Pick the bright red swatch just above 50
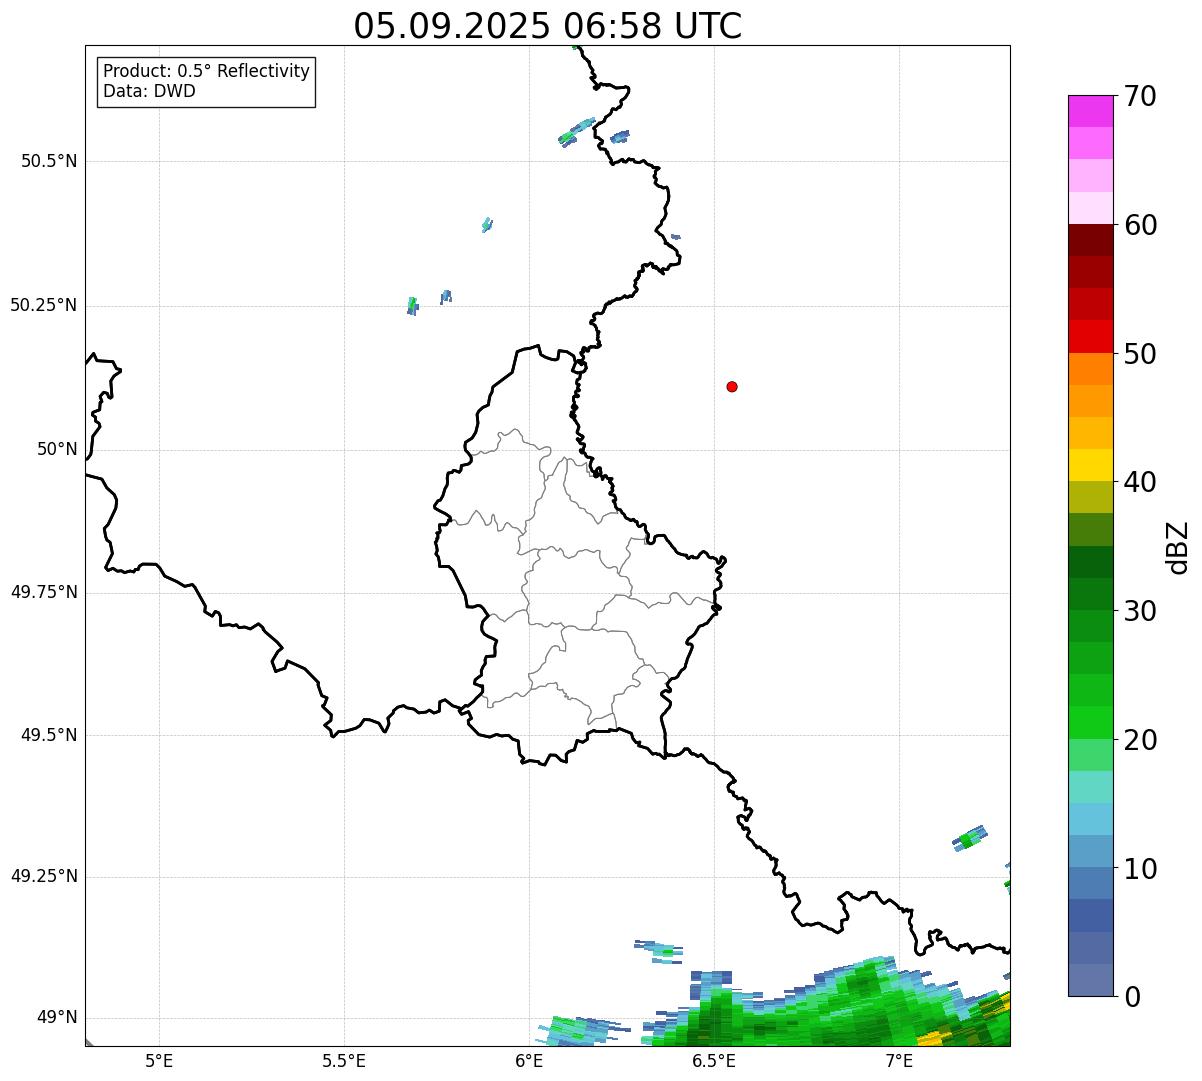 [1090, 337]
